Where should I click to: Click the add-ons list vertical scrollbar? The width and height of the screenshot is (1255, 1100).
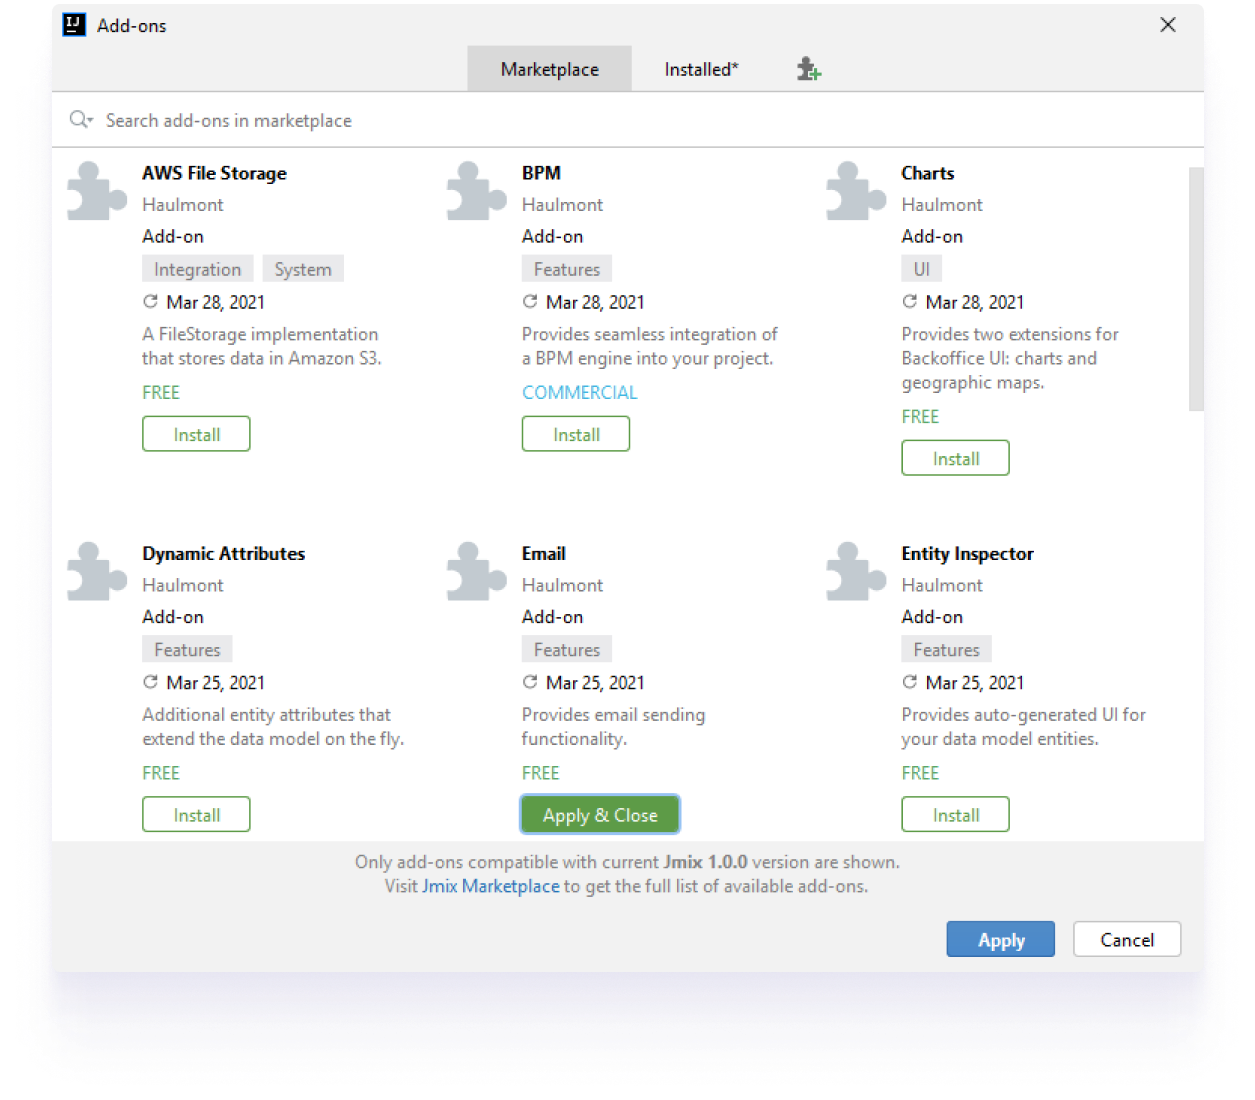pos(1196,289)
